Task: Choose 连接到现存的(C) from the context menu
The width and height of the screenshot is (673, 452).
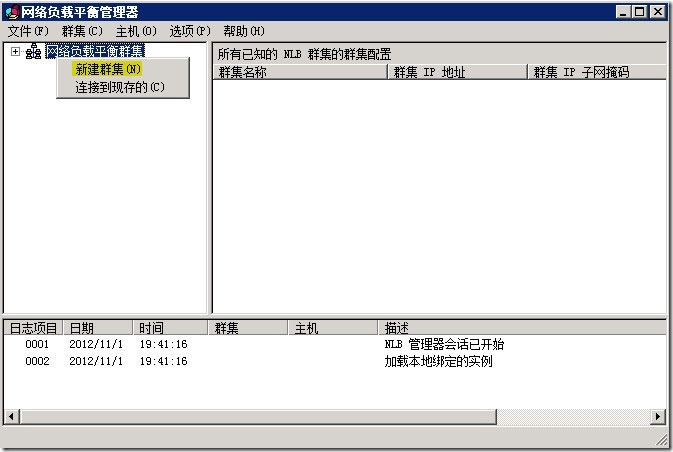Action: pyautogui.click(x=119, y=87)
